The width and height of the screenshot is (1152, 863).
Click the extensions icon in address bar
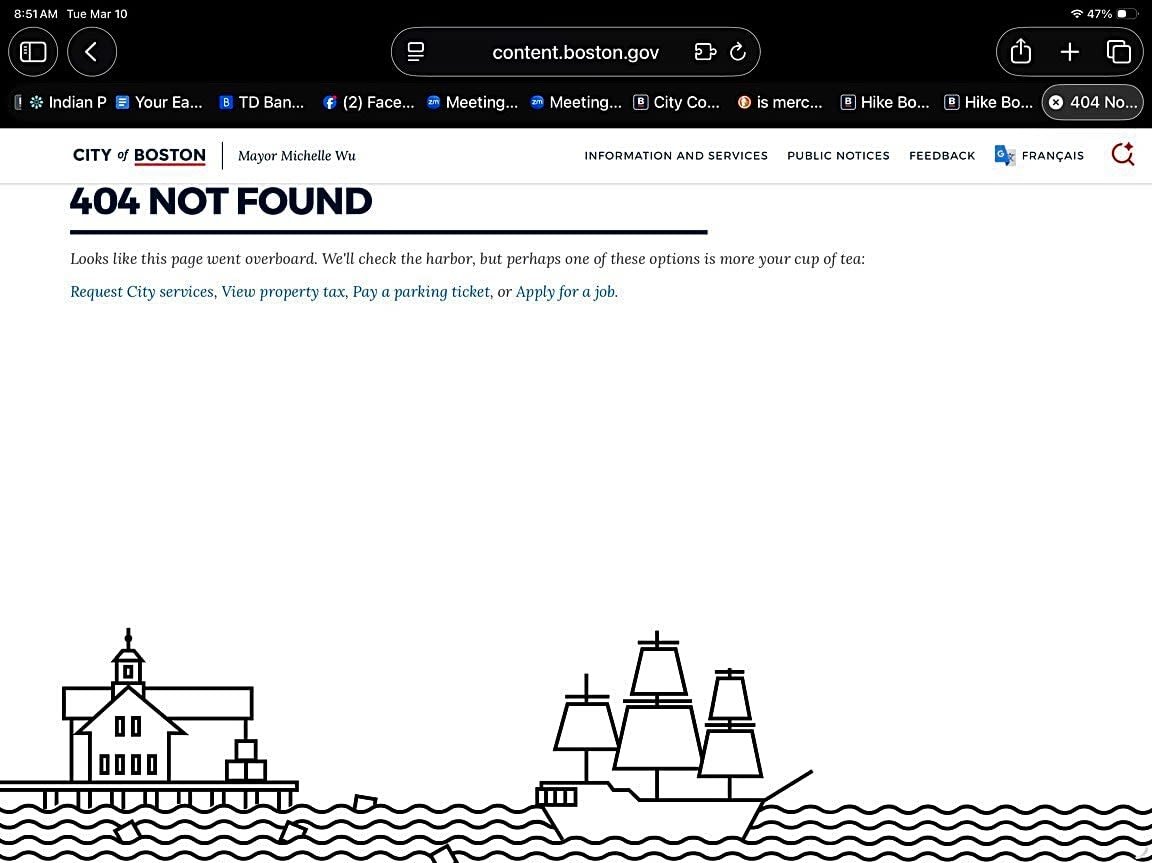click(705, 52)
